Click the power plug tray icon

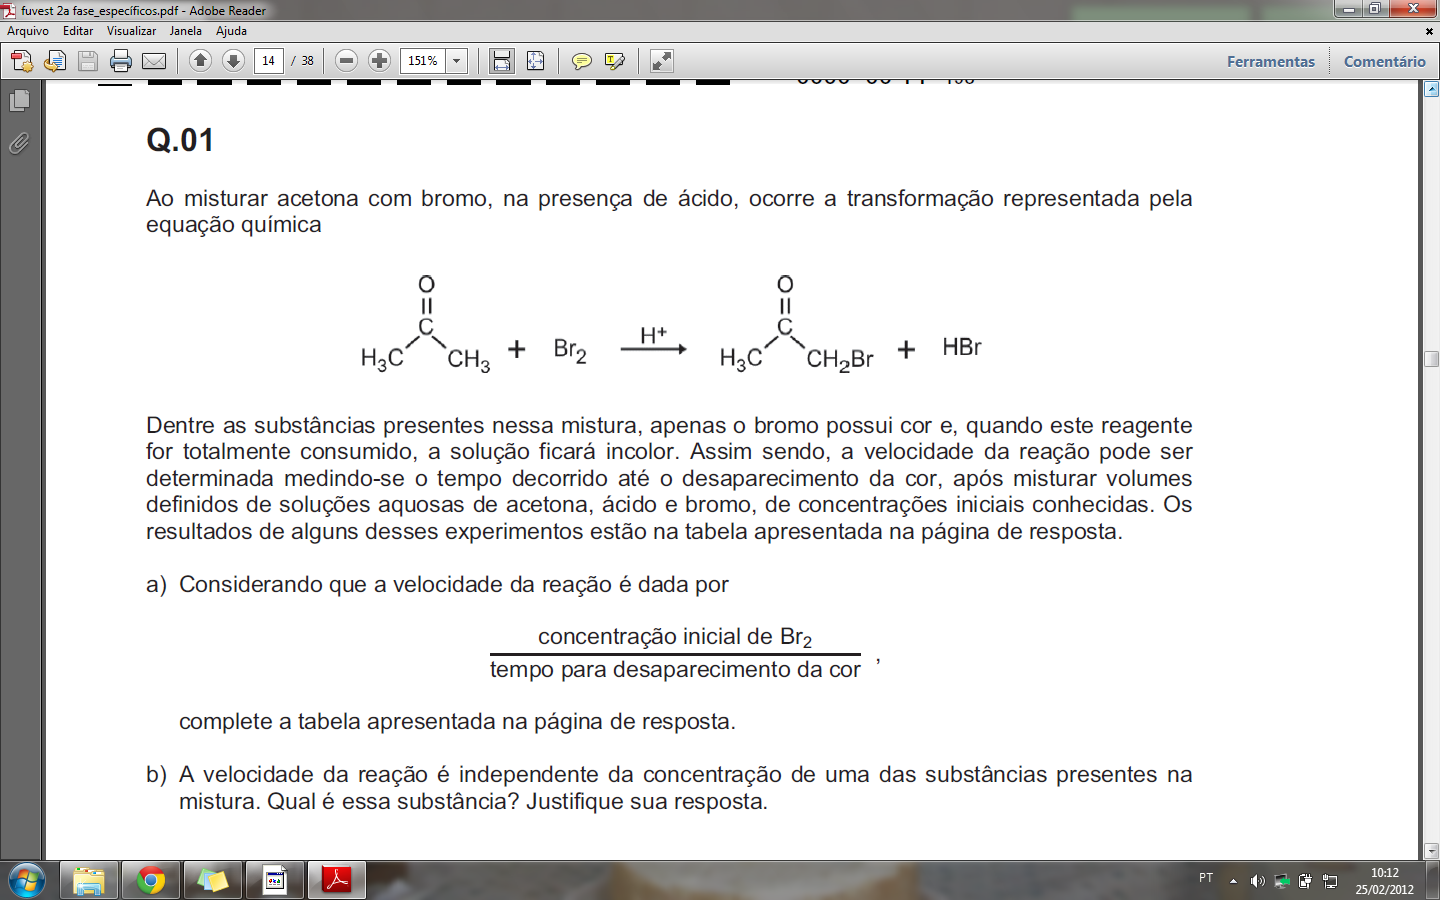tap(1305, 881)
